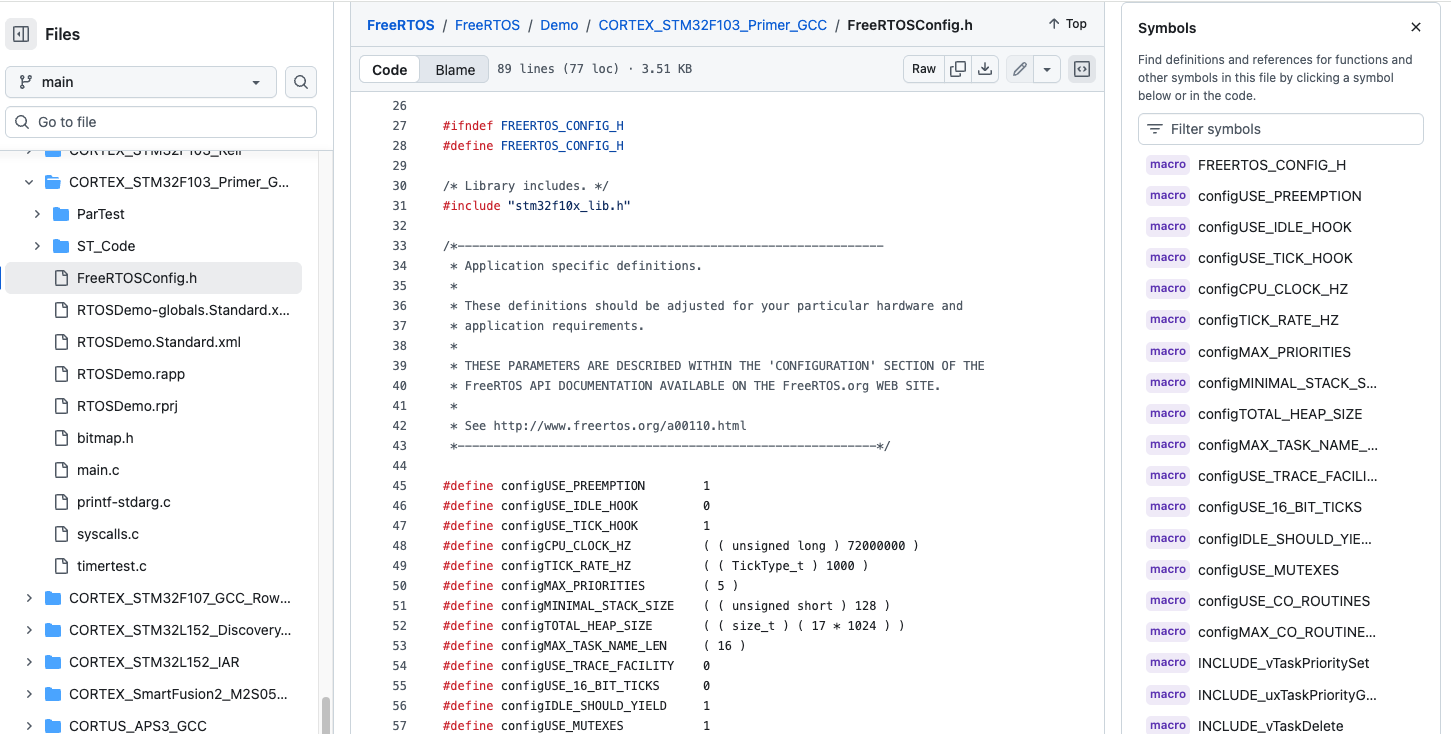Open the file search magnifier button
Screen dimensions: 1451x734
(x=301, y=82)
